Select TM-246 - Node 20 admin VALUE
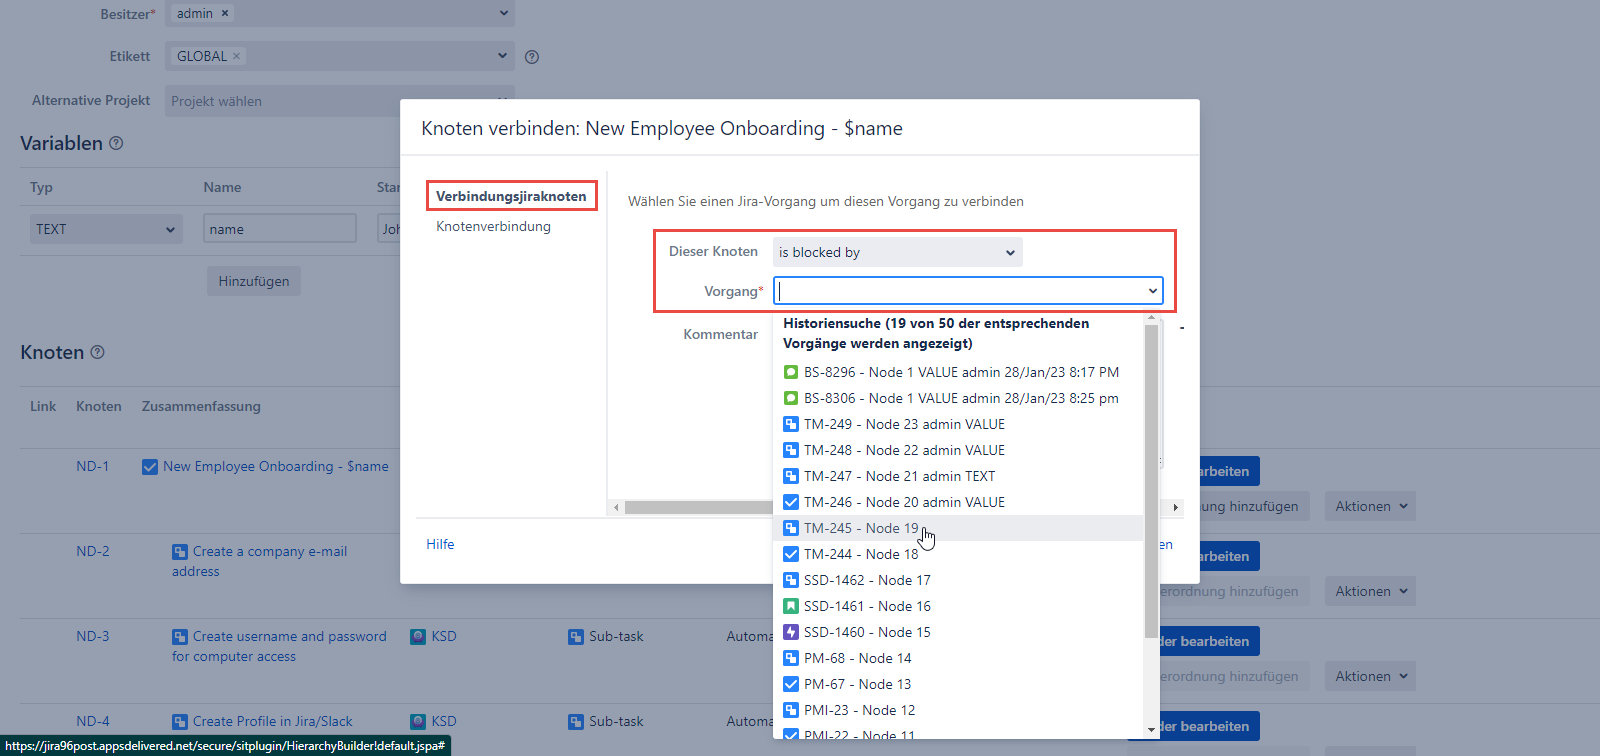This screenshot has height=756, width=1600. click(903, 502)
